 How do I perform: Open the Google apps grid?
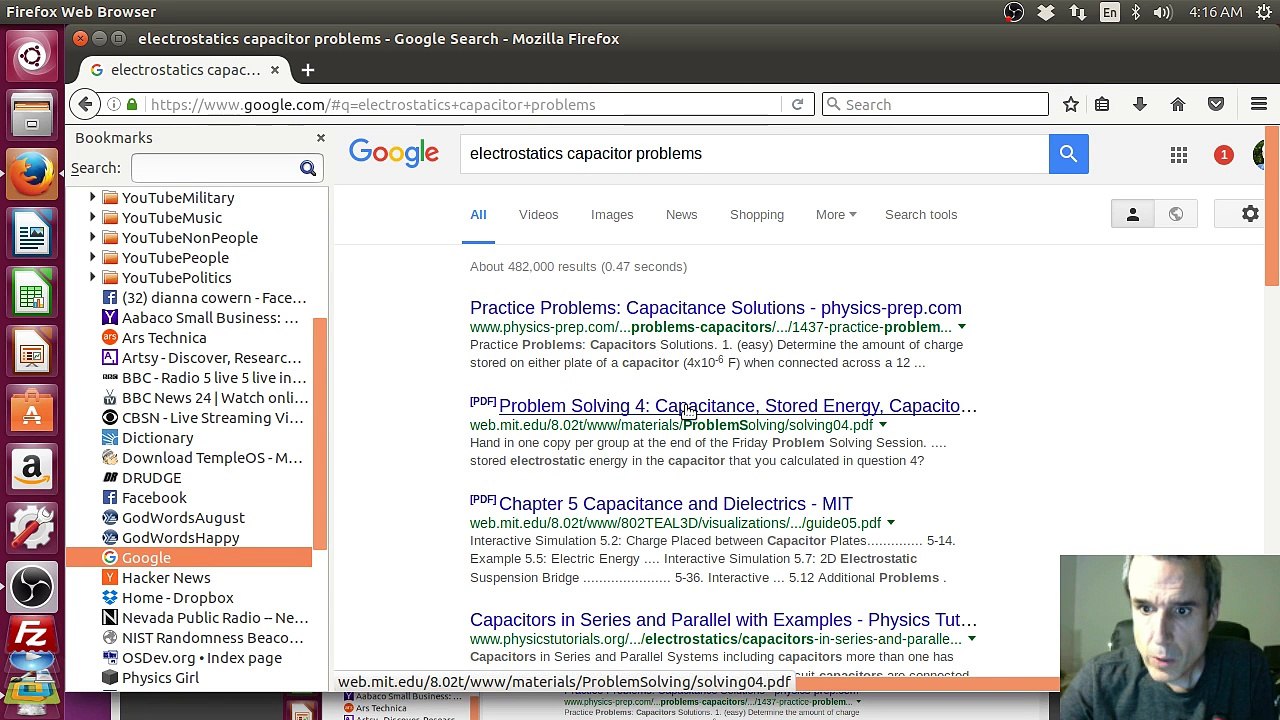[1179, 155]
